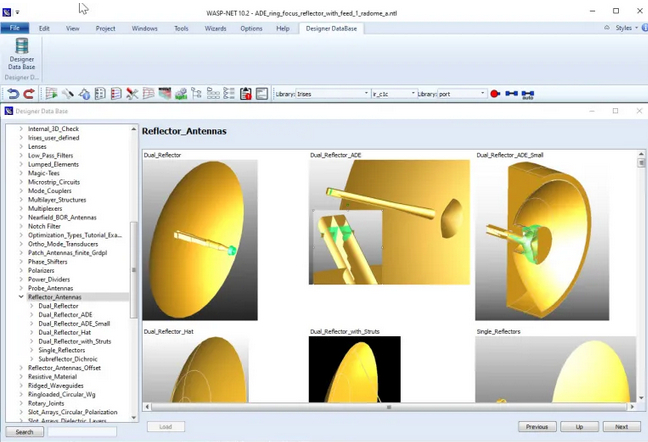Open the Library port dropdown
Image resolution: width=648 pixels, height=442 pixels.
point(482,94)
